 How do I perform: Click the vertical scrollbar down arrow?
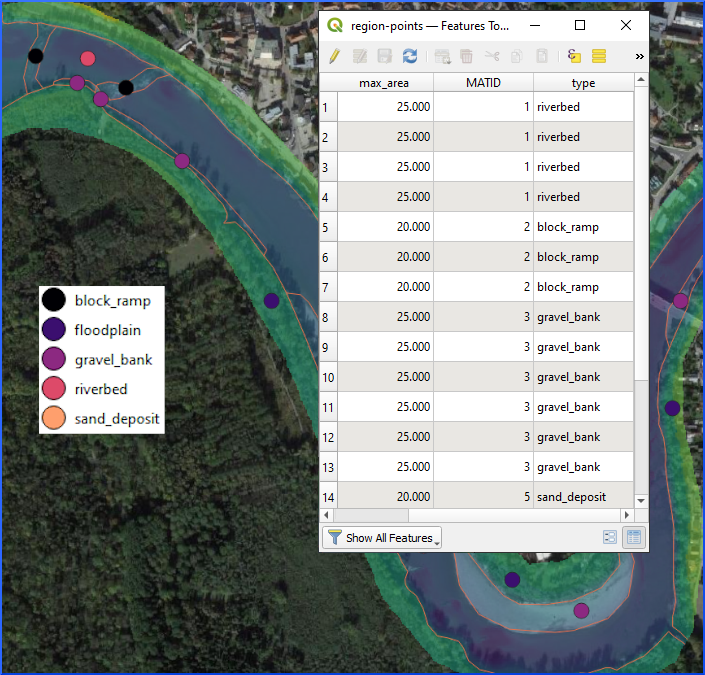[x=641, y=501]
